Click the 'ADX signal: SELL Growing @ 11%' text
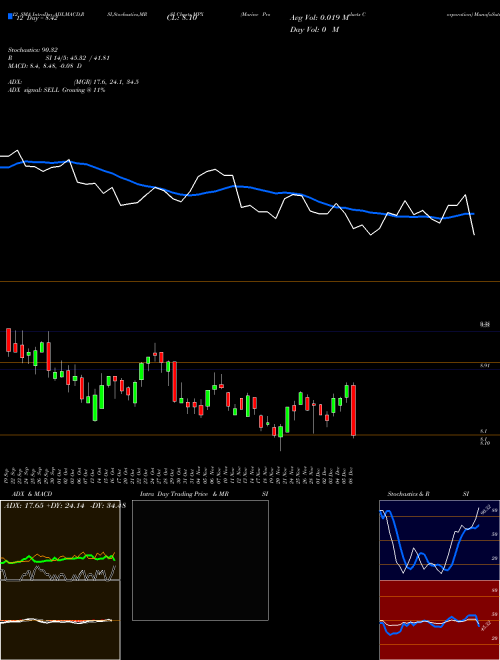500x660 pixels. point(56,90)
